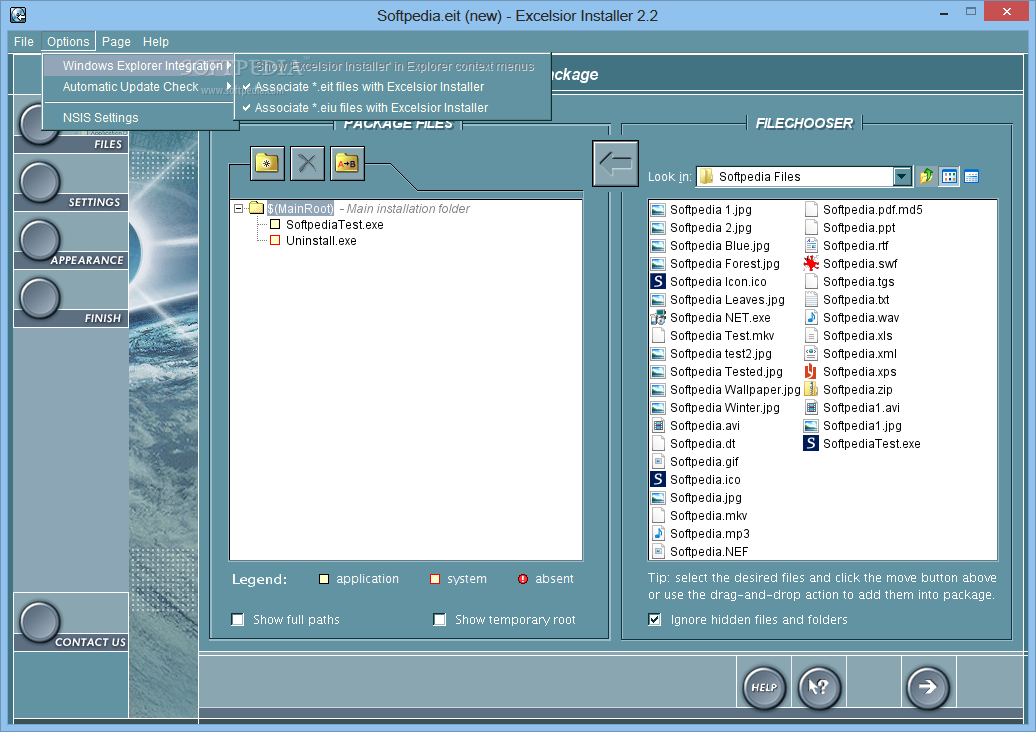The height and width of the screenshot is (732, 1036).
Task: Select the Softpedia.xml file
Action: tap(851, 353)
